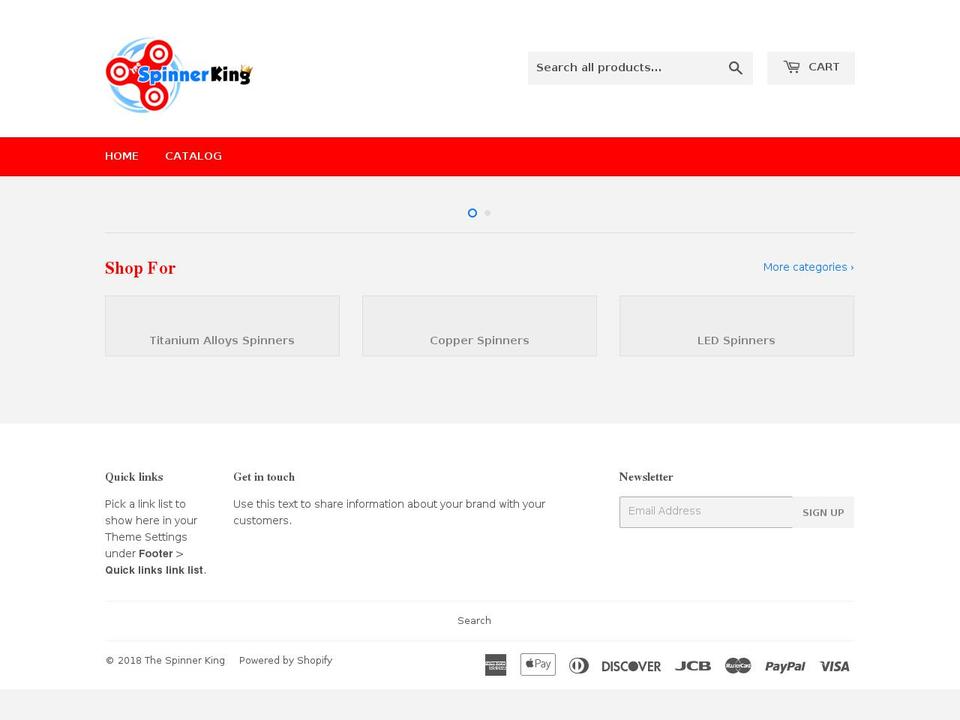The image size is (960, 720).
Task: Select the first slideshow dot
Action: click(x=472, y=213)
